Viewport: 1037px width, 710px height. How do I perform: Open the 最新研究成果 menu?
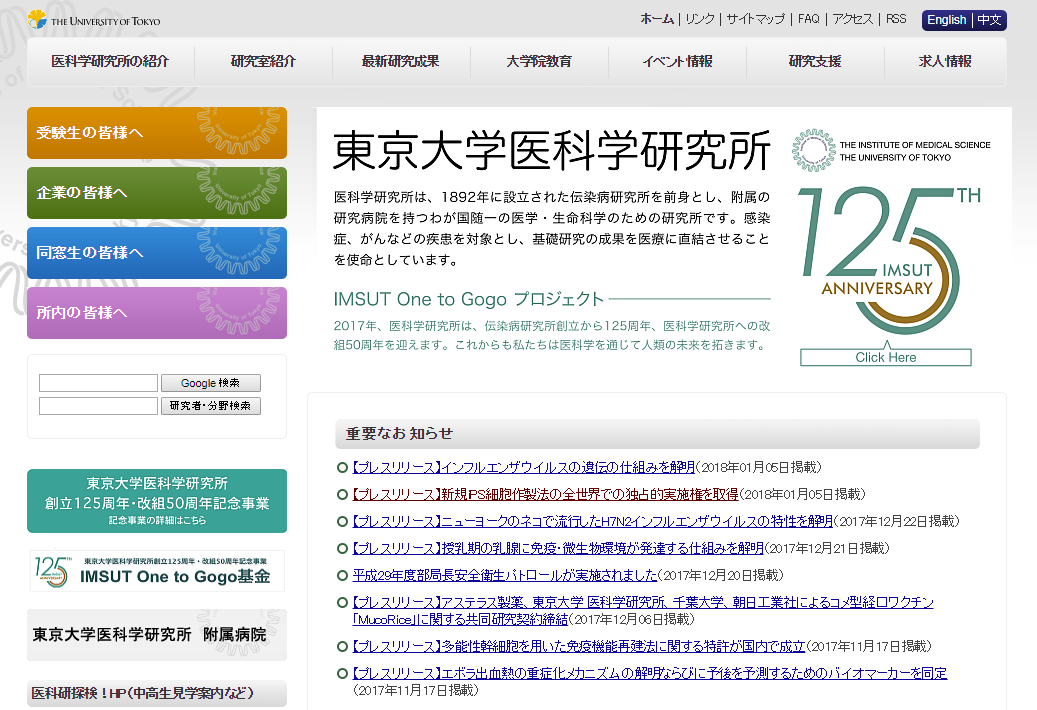point(401,61)
